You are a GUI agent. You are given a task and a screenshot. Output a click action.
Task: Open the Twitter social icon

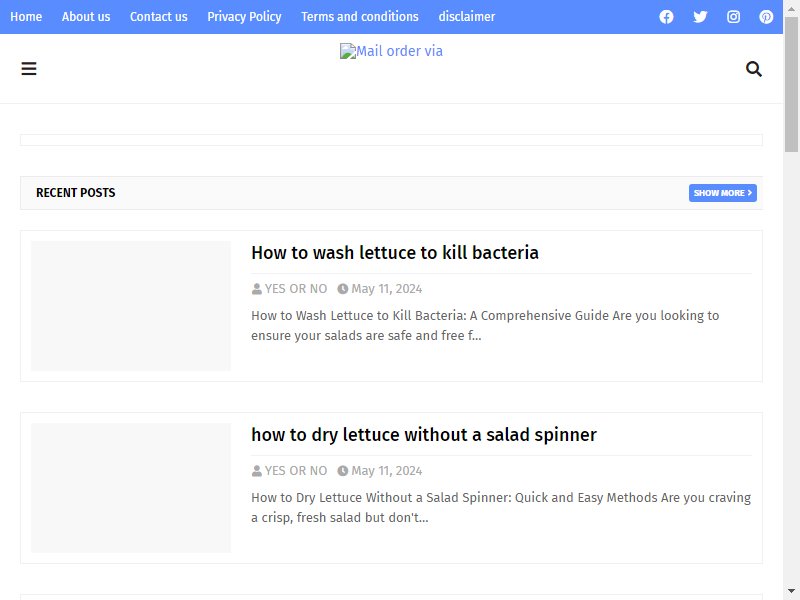(x=700, y=17)
